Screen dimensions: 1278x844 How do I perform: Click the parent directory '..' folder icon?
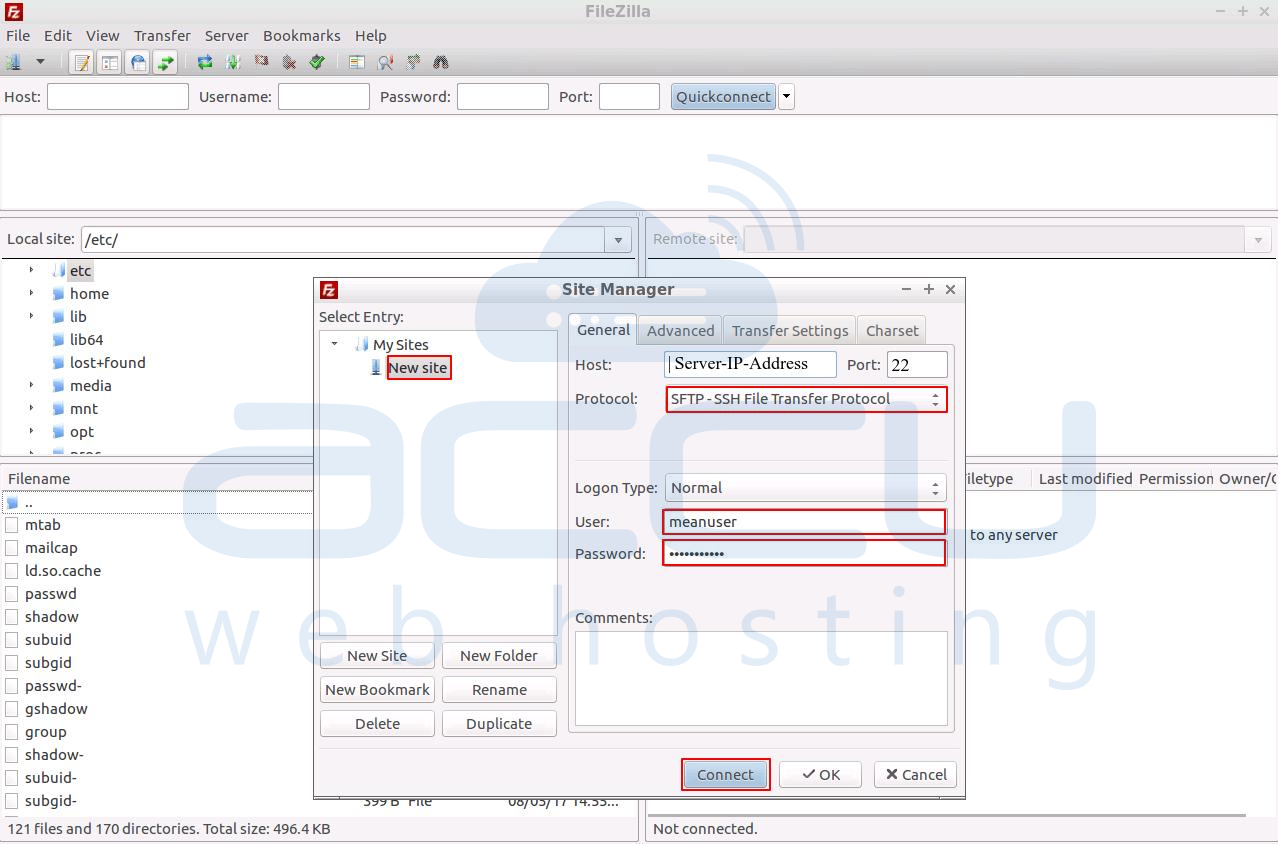[x=12, y=503]
